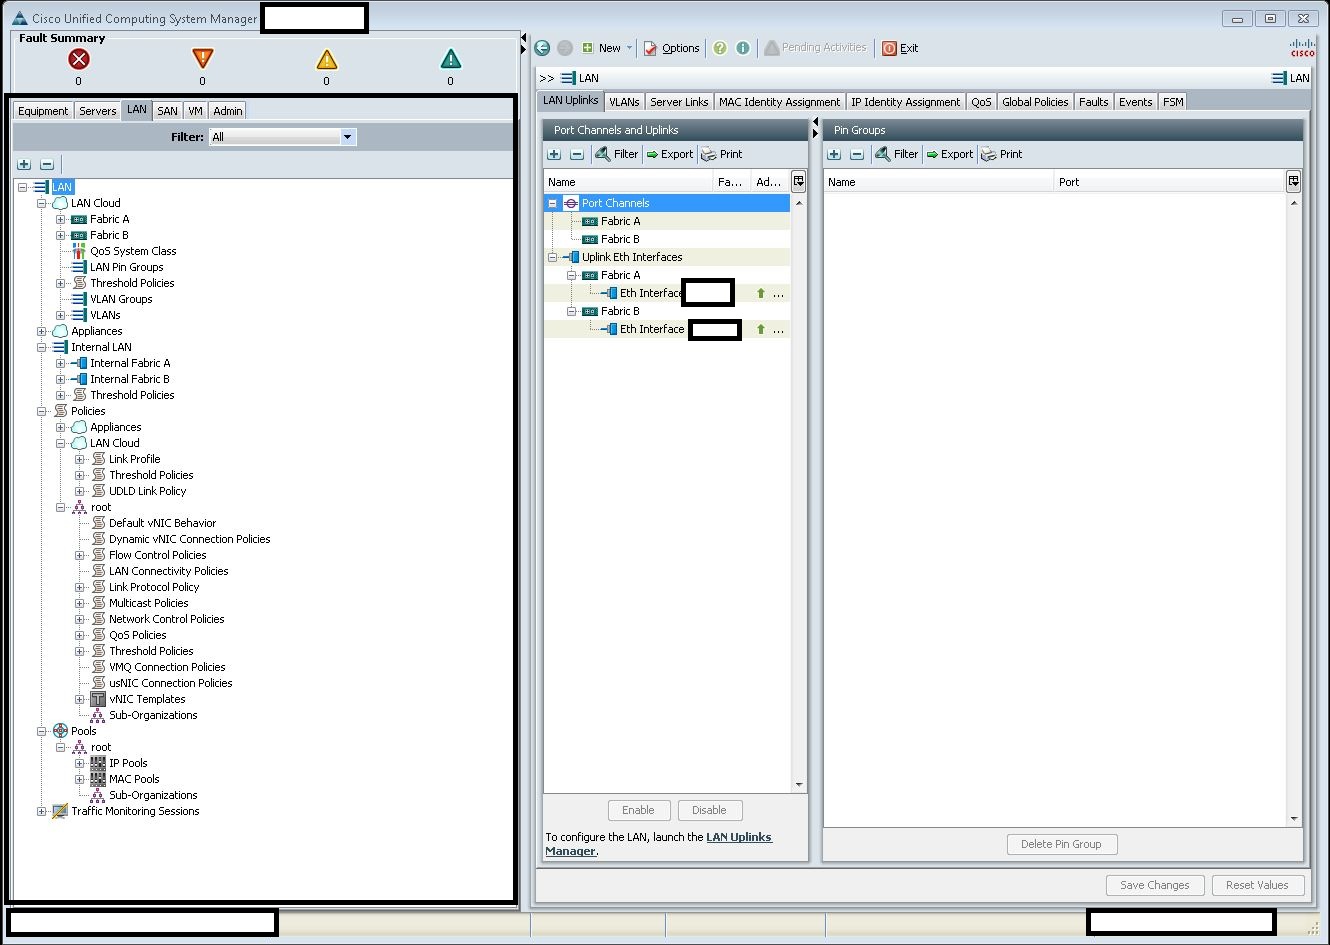Click the green back navigation arrow
The height and width of the screenshot is (945, 1330).
coord(542,48)
